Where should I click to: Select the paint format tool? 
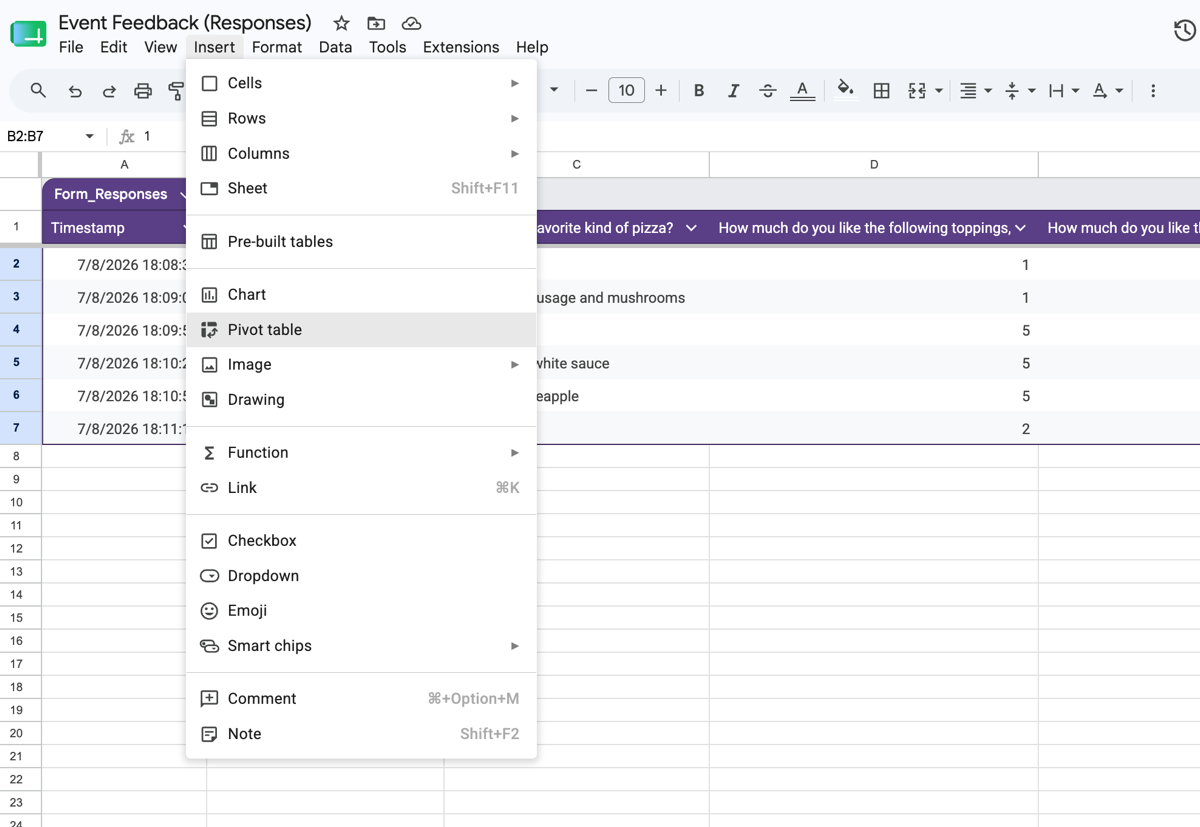point(176,91)
